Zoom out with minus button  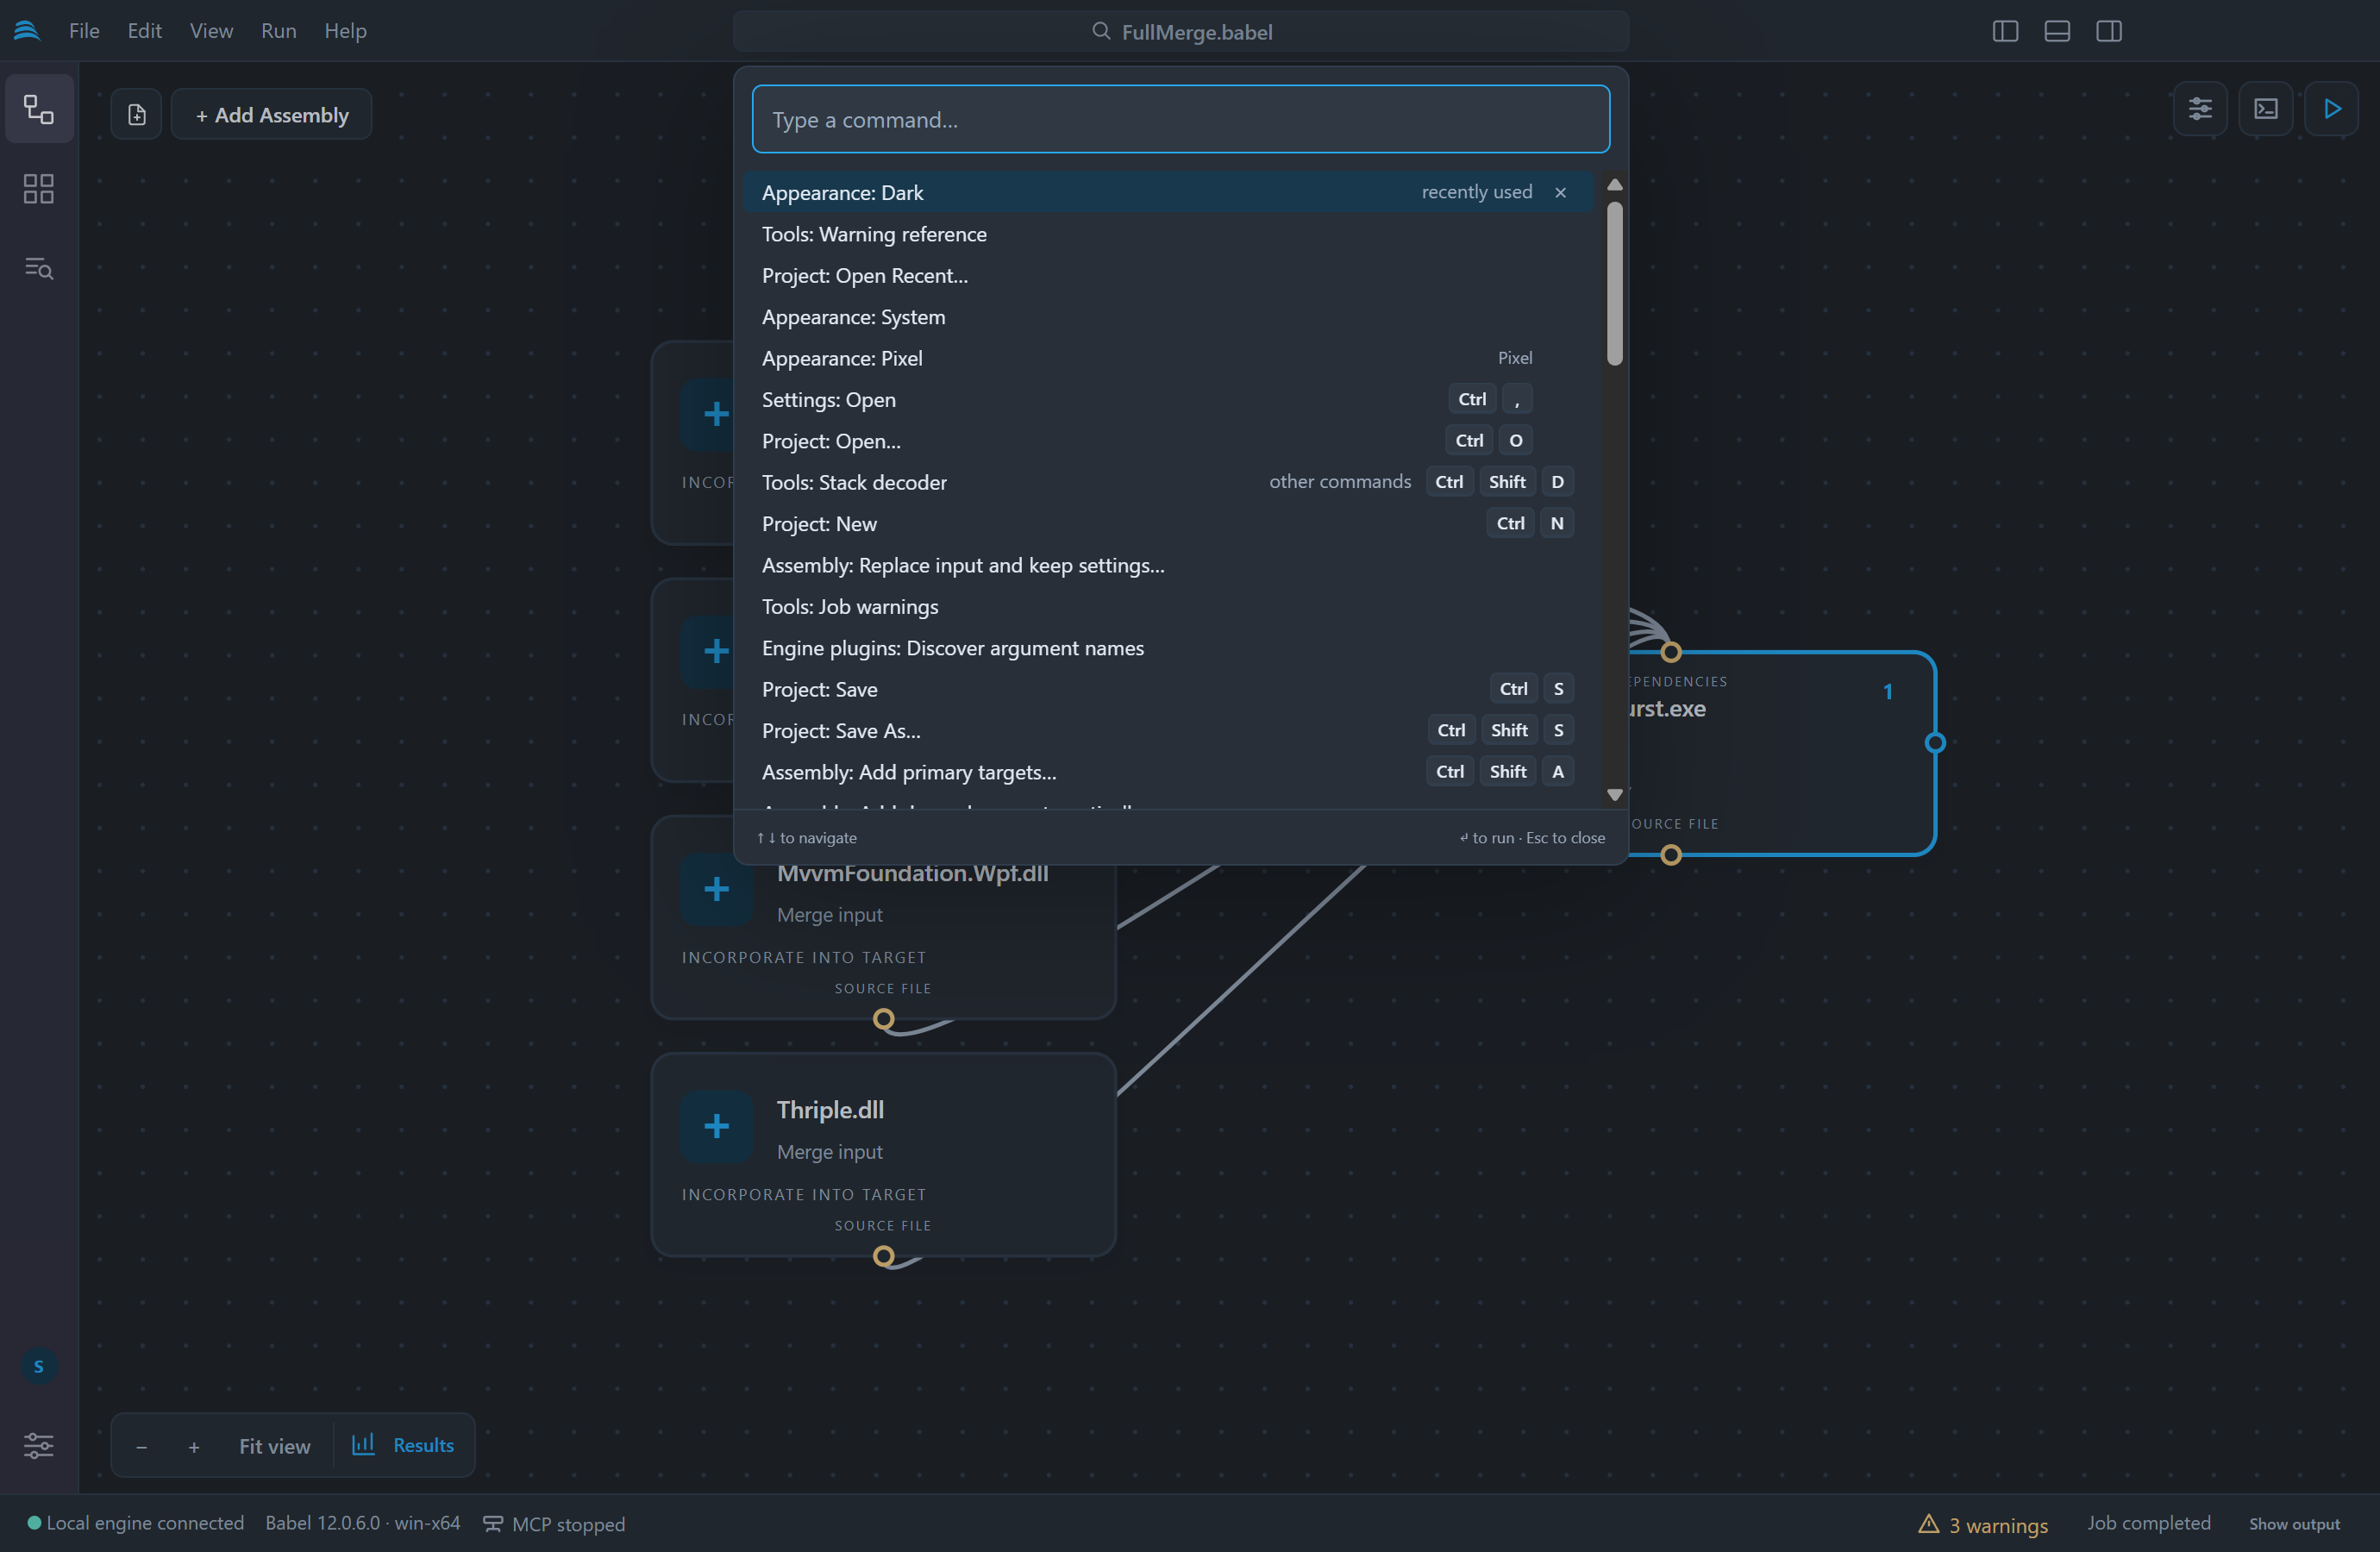pyautogui.click(x=141, y=1446)
